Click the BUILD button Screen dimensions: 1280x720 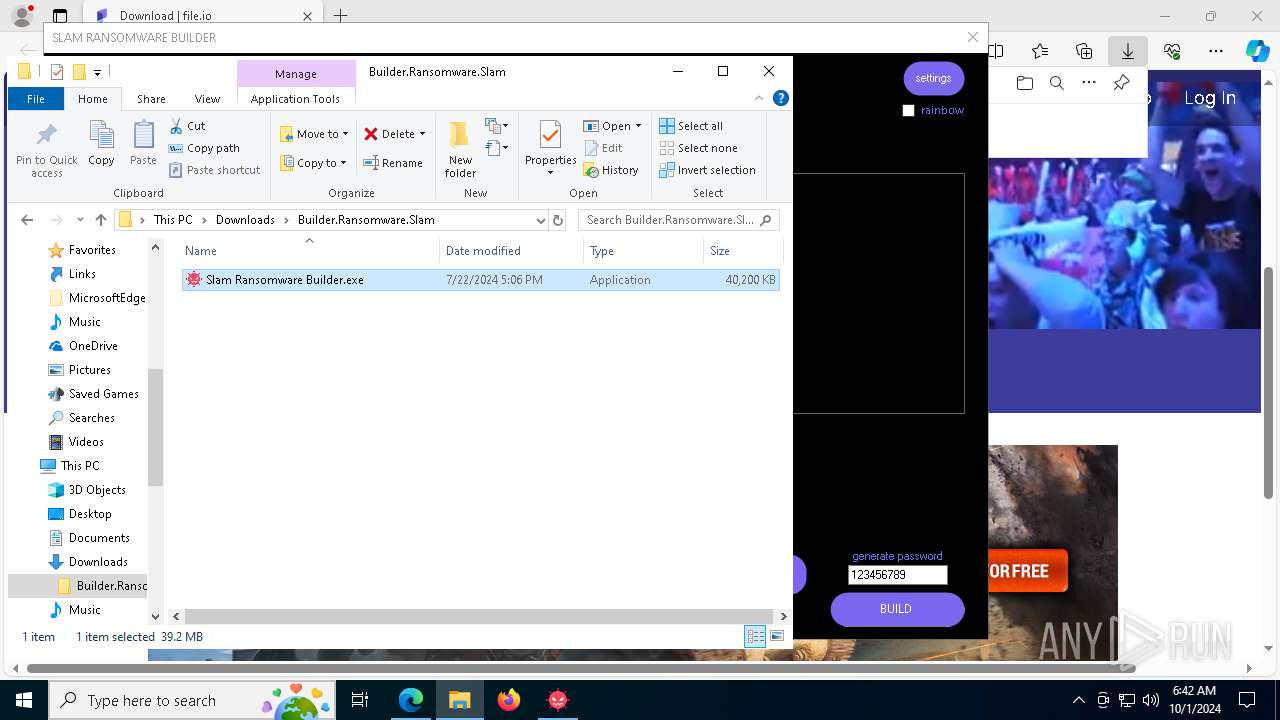tap(897, 609)
